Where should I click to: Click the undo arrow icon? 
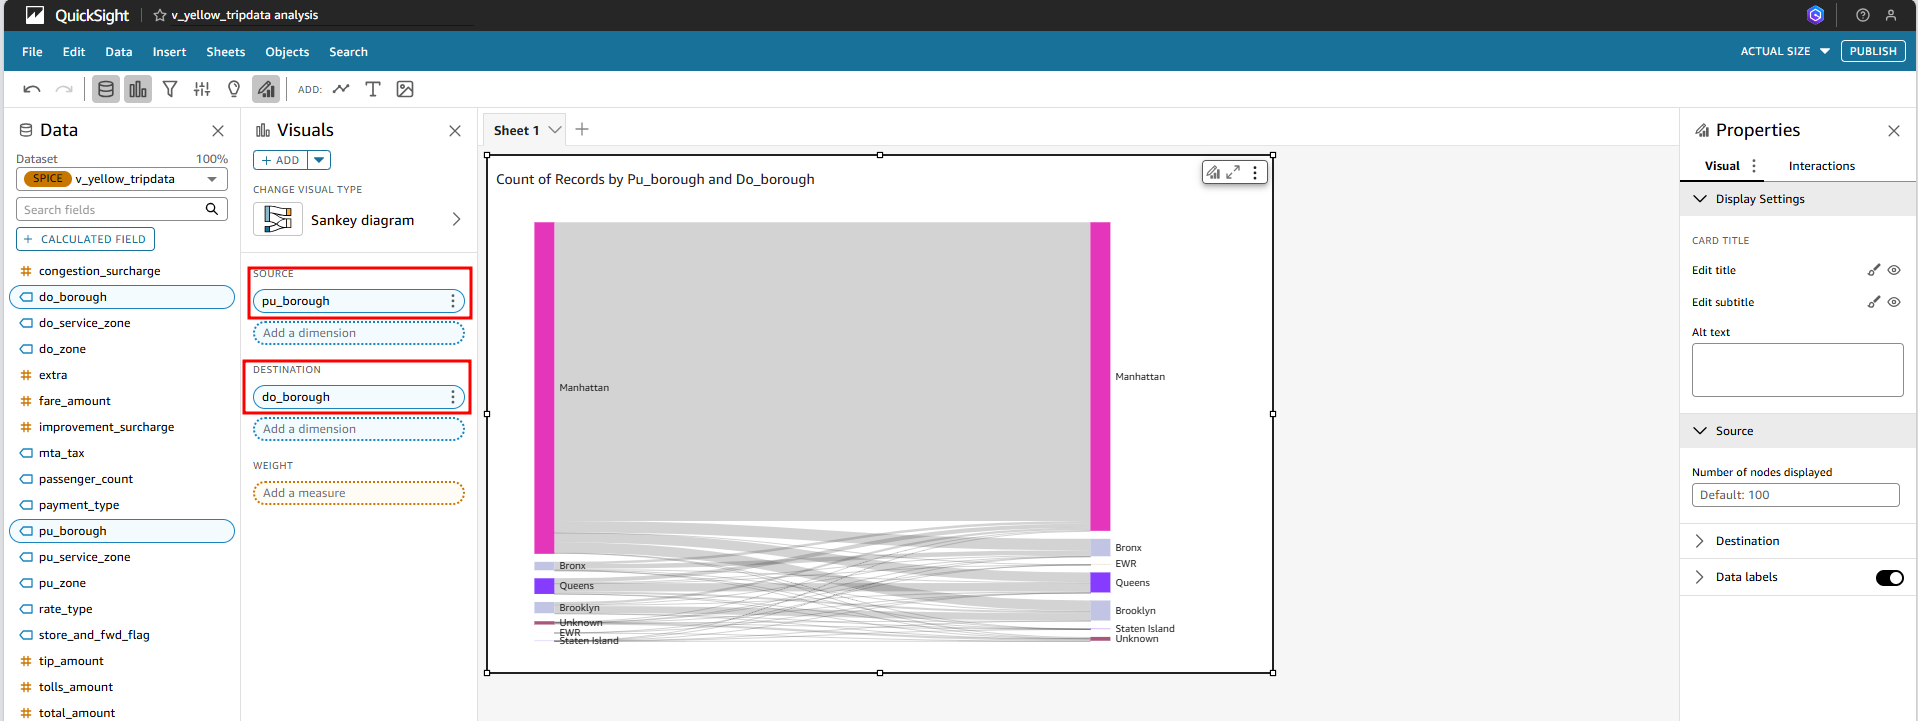pos(32,89)
